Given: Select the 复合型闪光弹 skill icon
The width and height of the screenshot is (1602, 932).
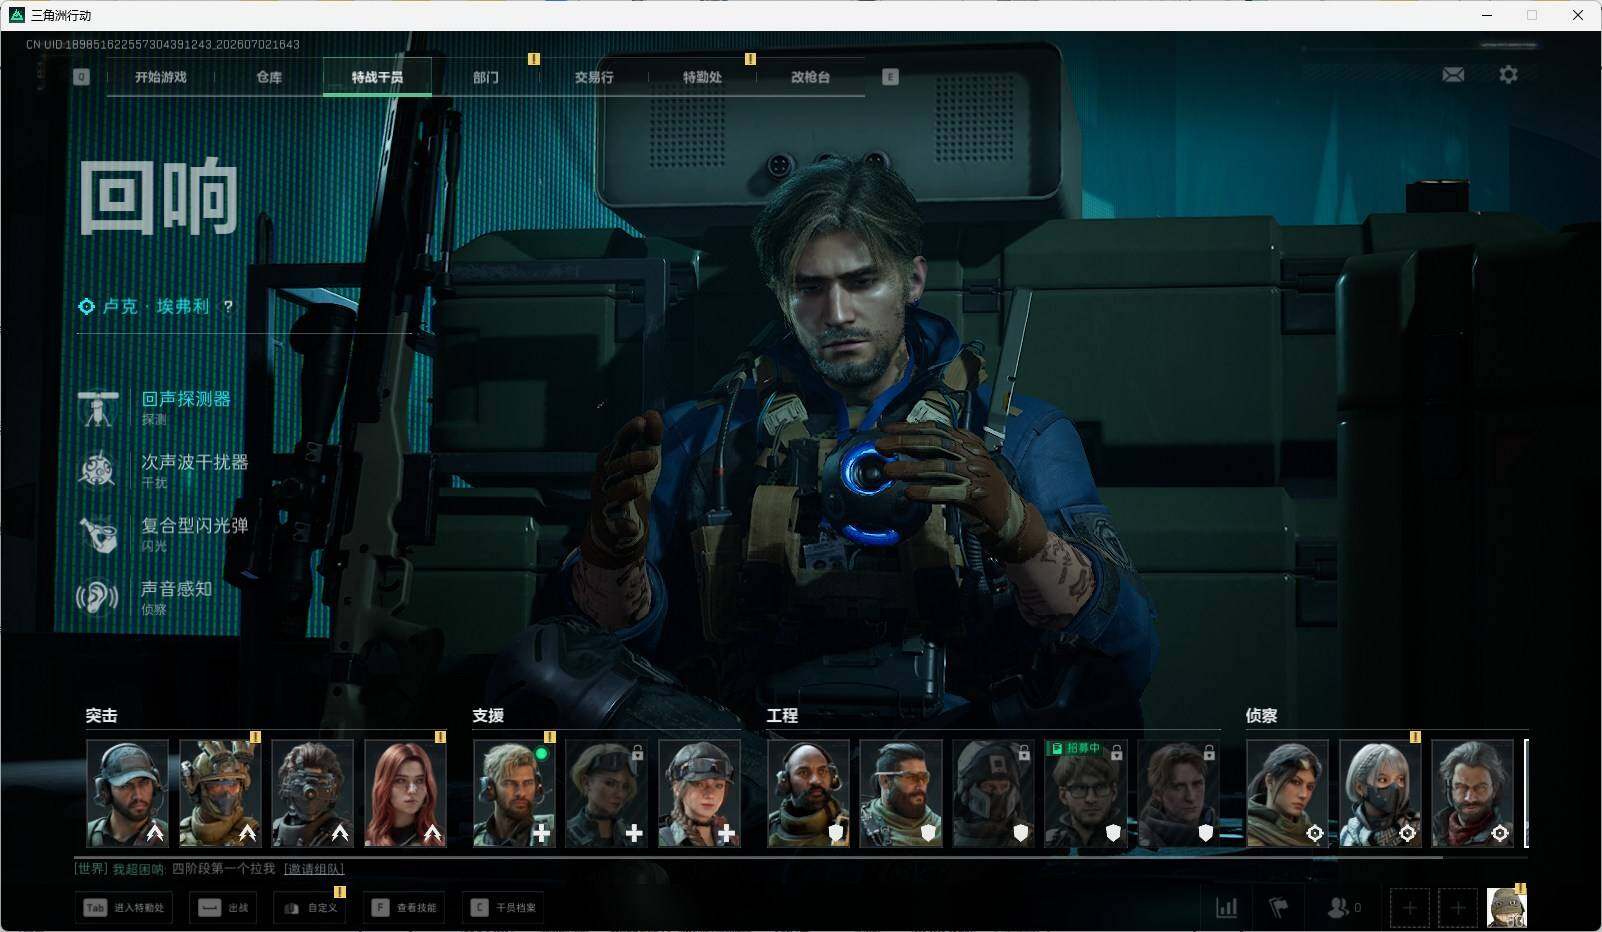Looking at the screenshot, I should 98,533.
